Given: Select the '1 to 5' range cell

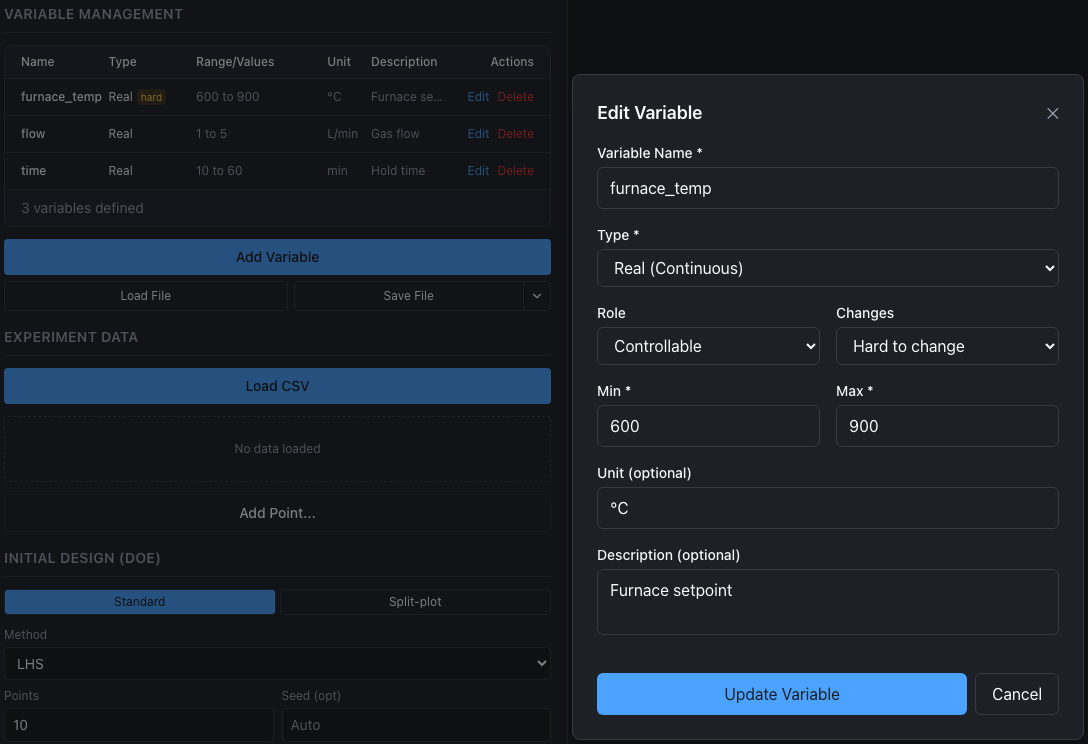Looking at the screenshot, I should click(212, 133).
